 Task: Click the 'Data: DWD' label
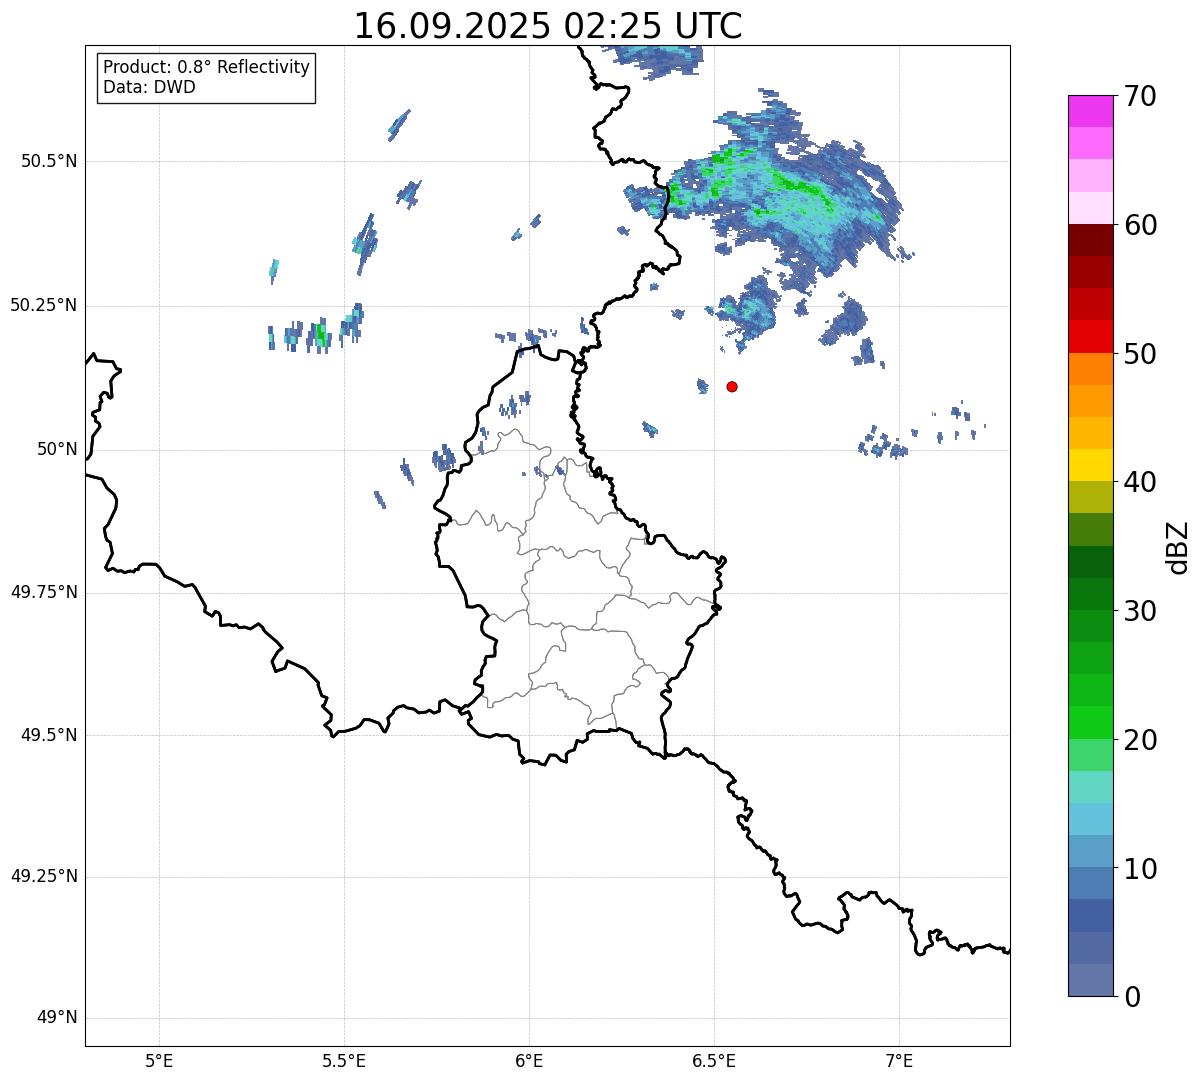(x=149, y=87)
